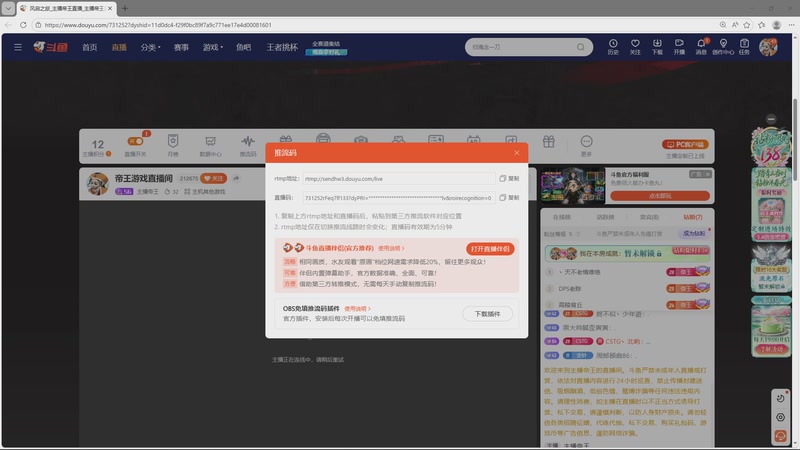Open the 任务 tasks icon
This screenshot has width=800, height=450.
(x=744, y=47)
